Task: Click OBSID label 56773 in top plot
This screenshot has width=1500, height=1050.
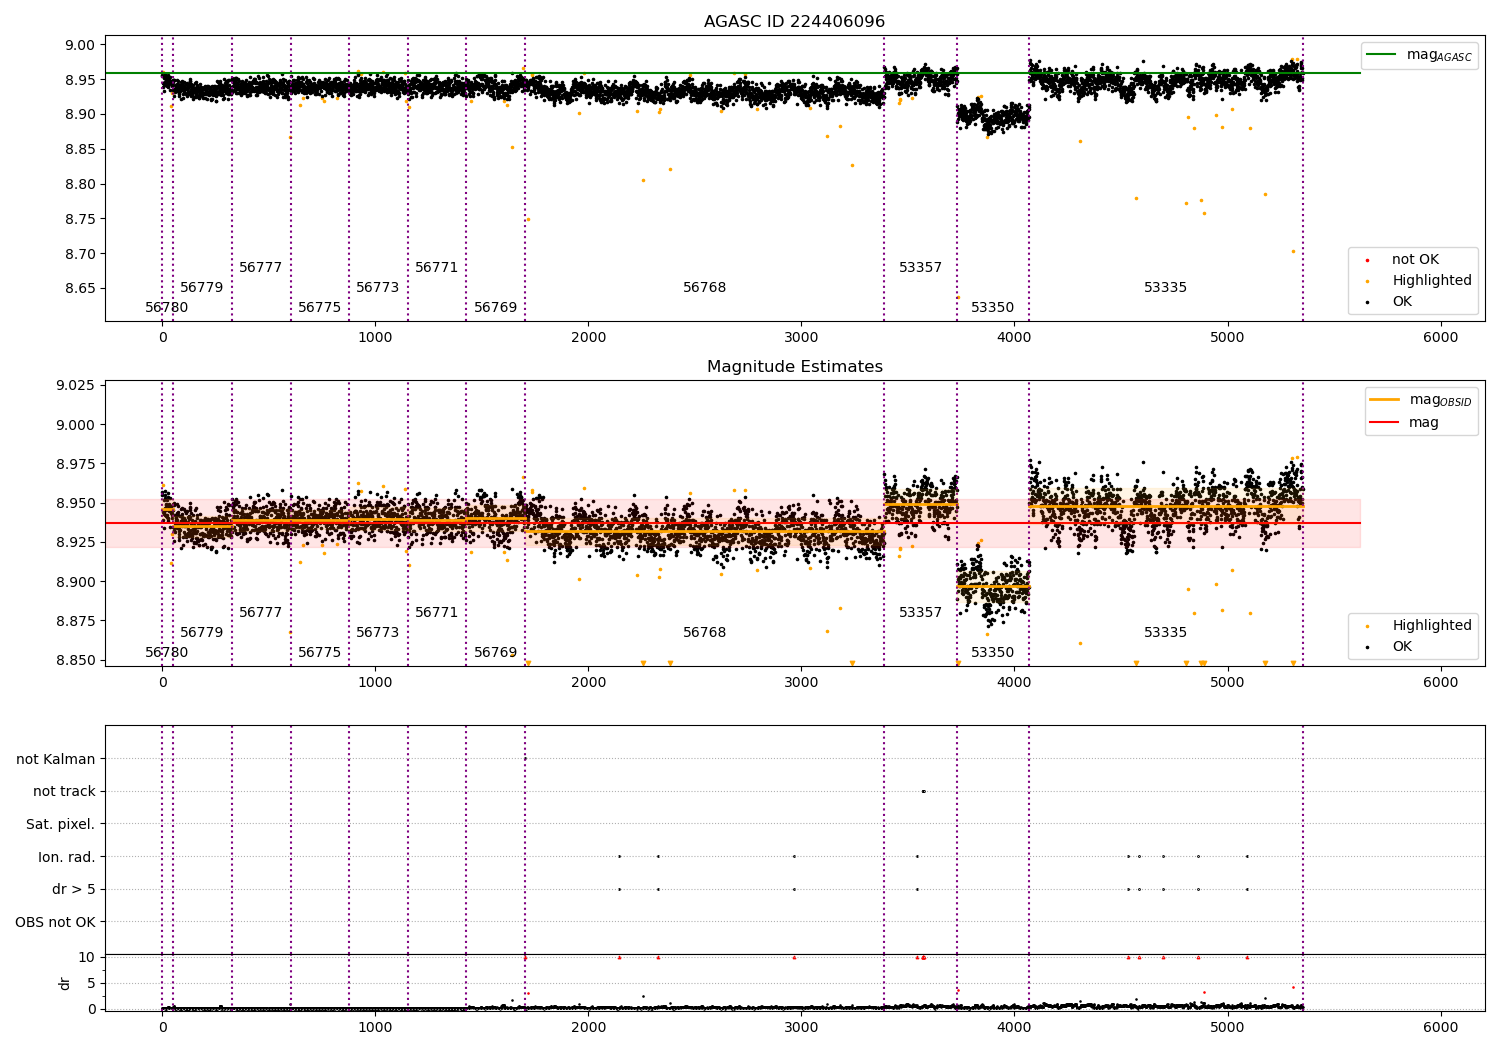Action: click(x=377, y=288)
